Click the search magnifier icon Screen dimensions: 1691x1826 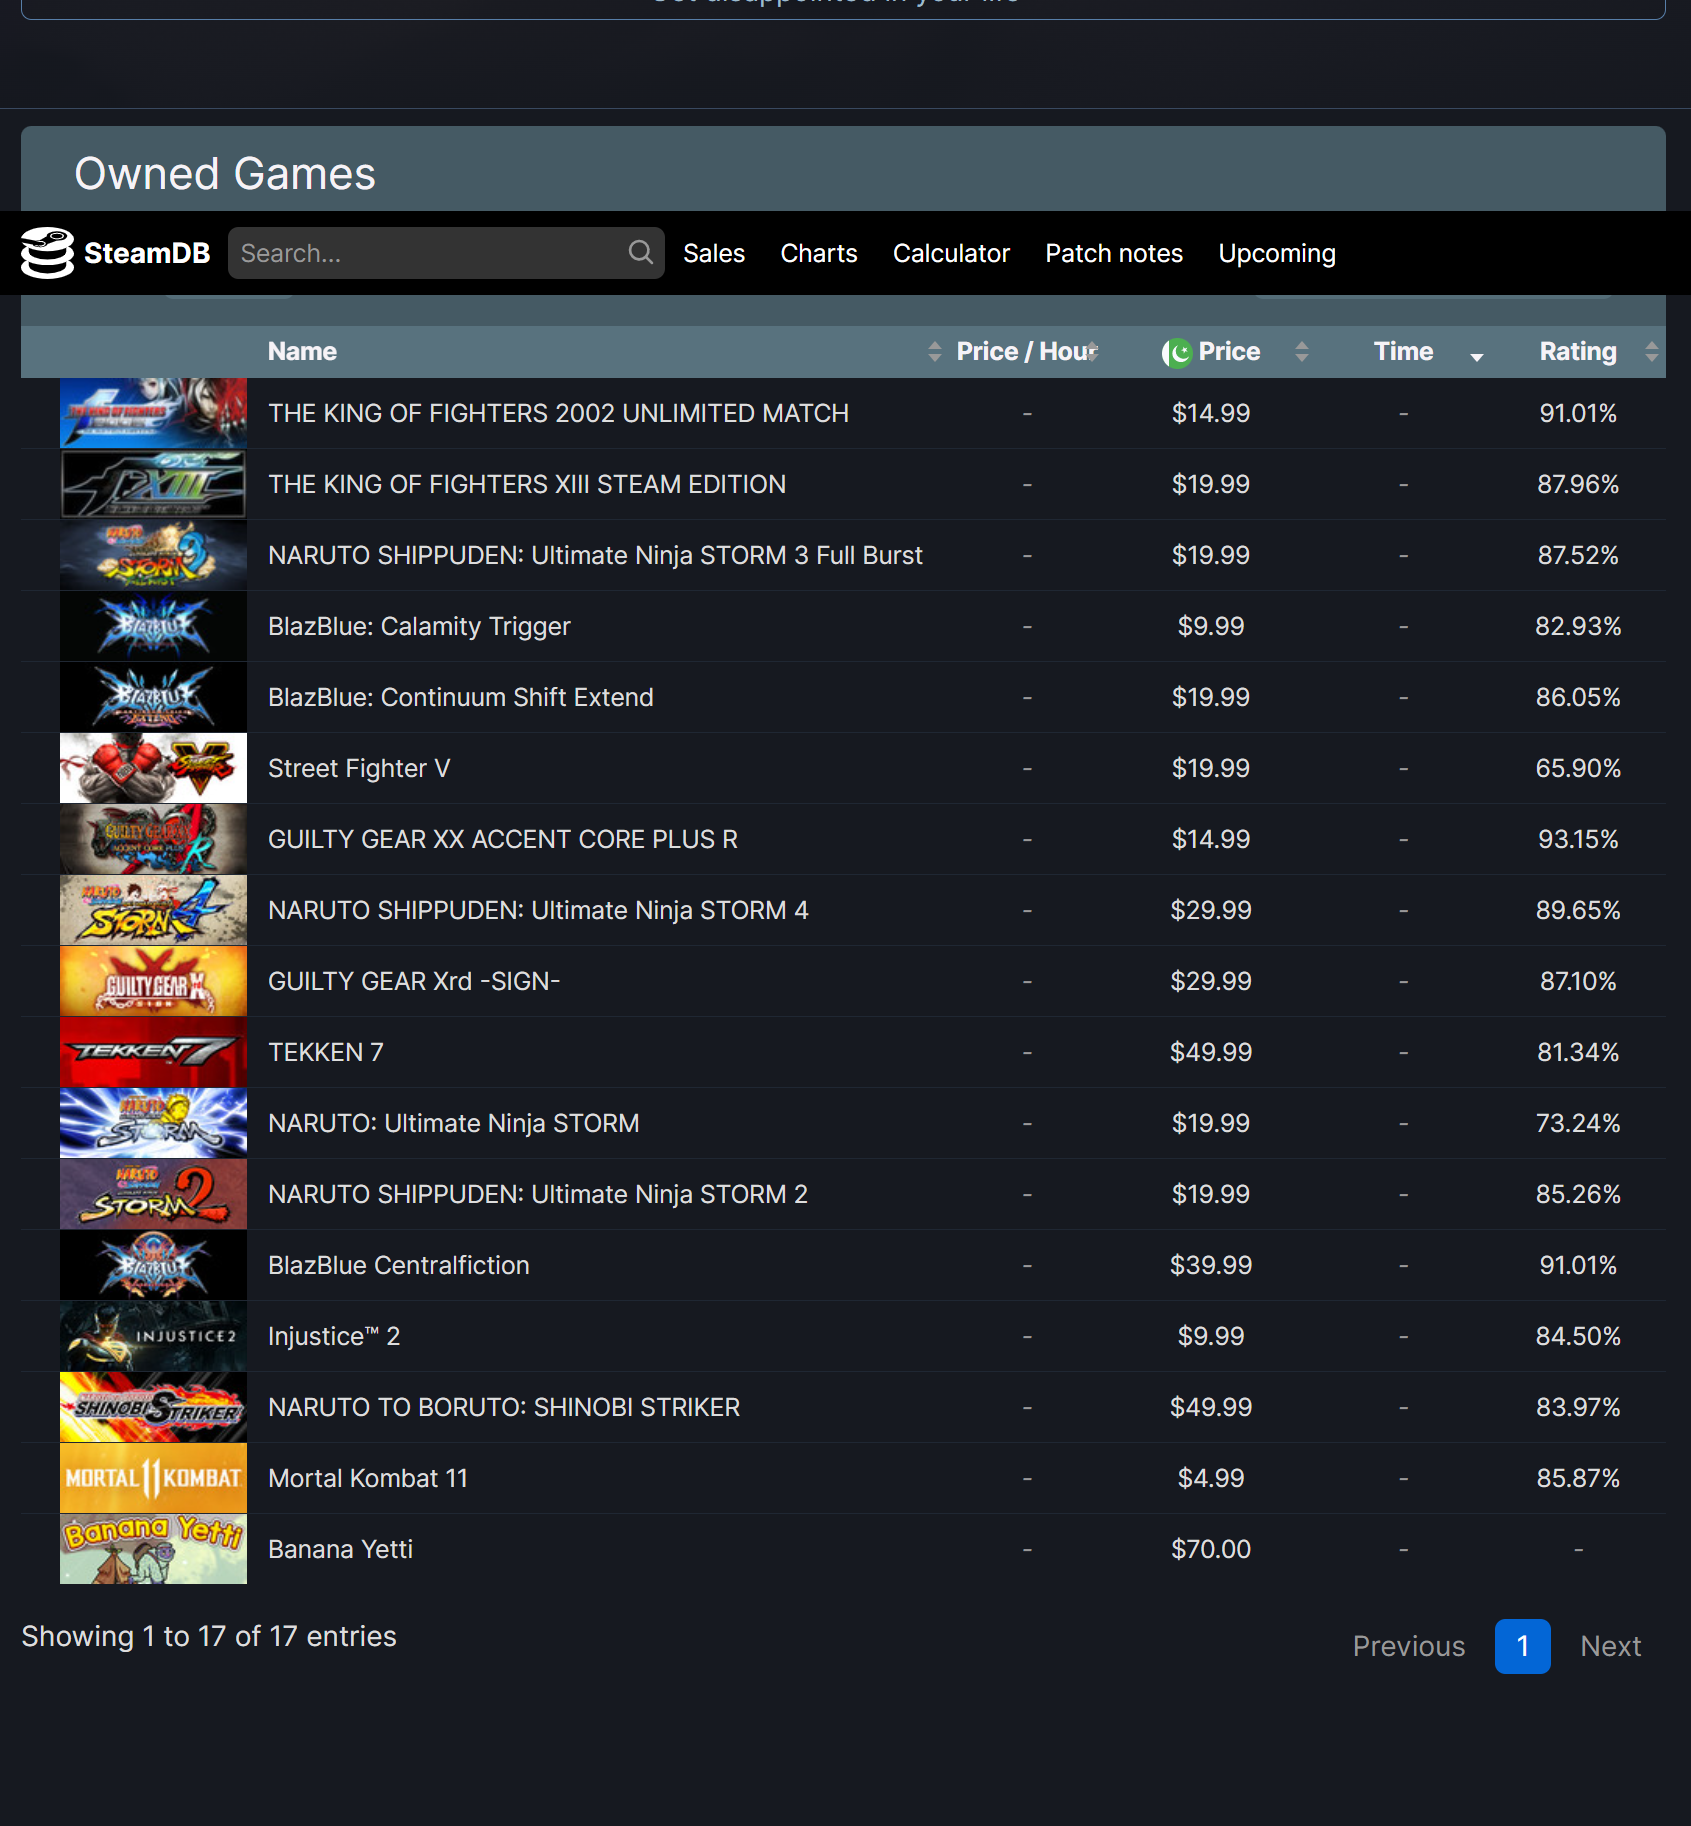(640, 253)
